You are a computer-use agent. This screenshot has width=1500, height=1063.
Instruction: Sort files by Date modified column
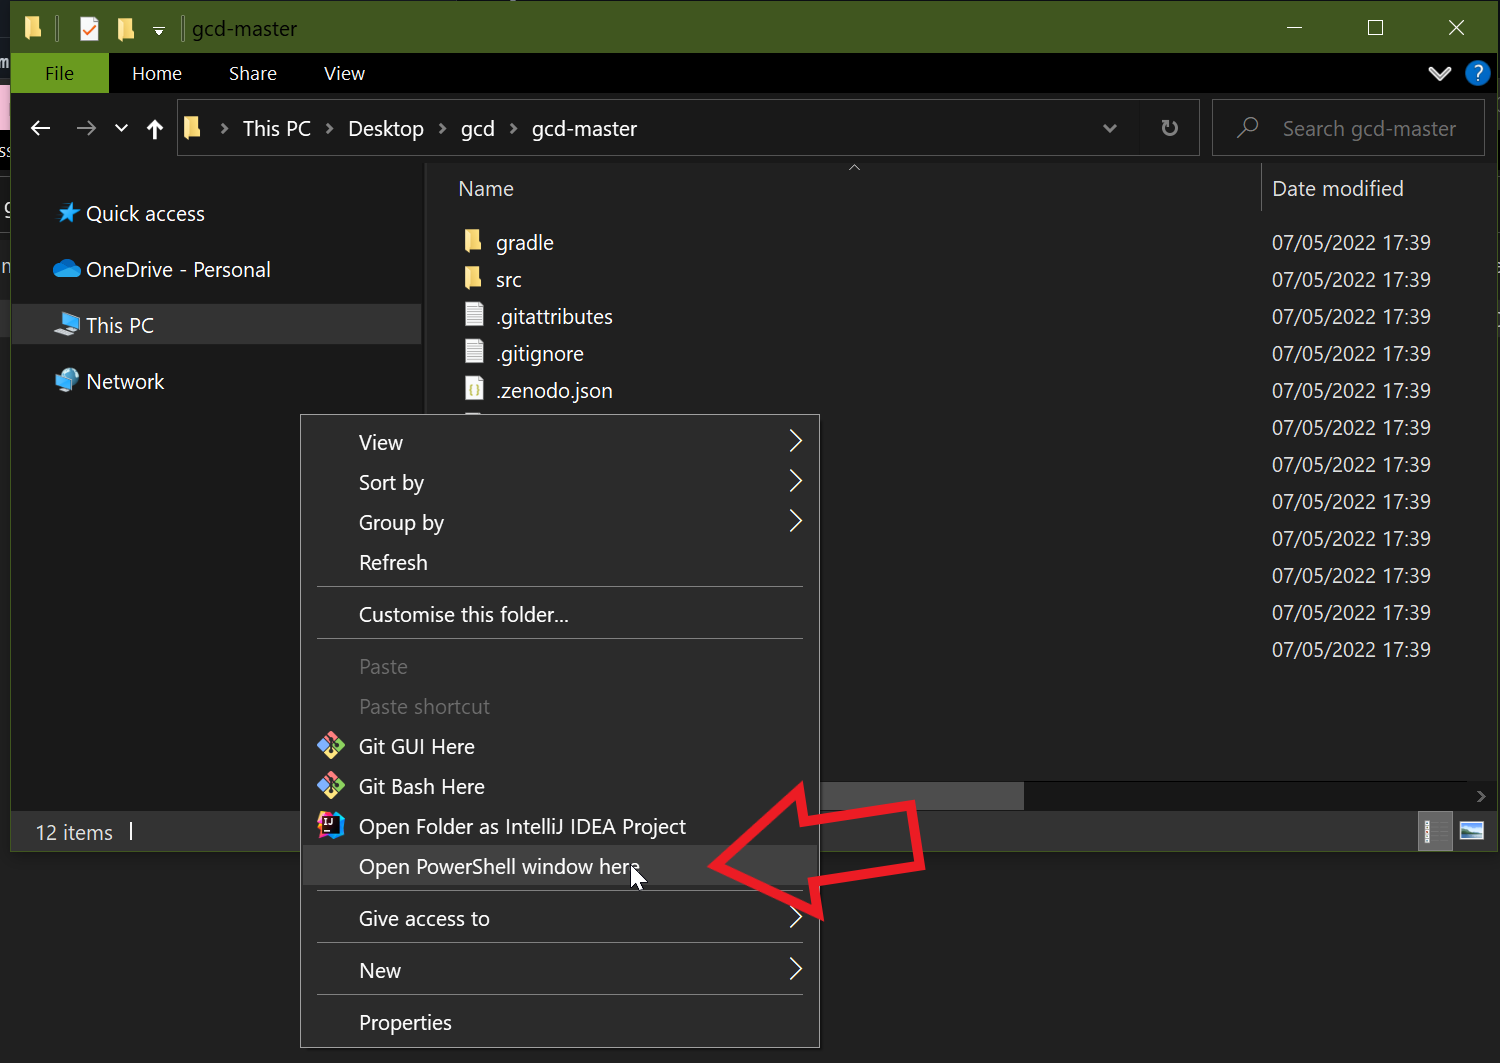(1337, 188)
